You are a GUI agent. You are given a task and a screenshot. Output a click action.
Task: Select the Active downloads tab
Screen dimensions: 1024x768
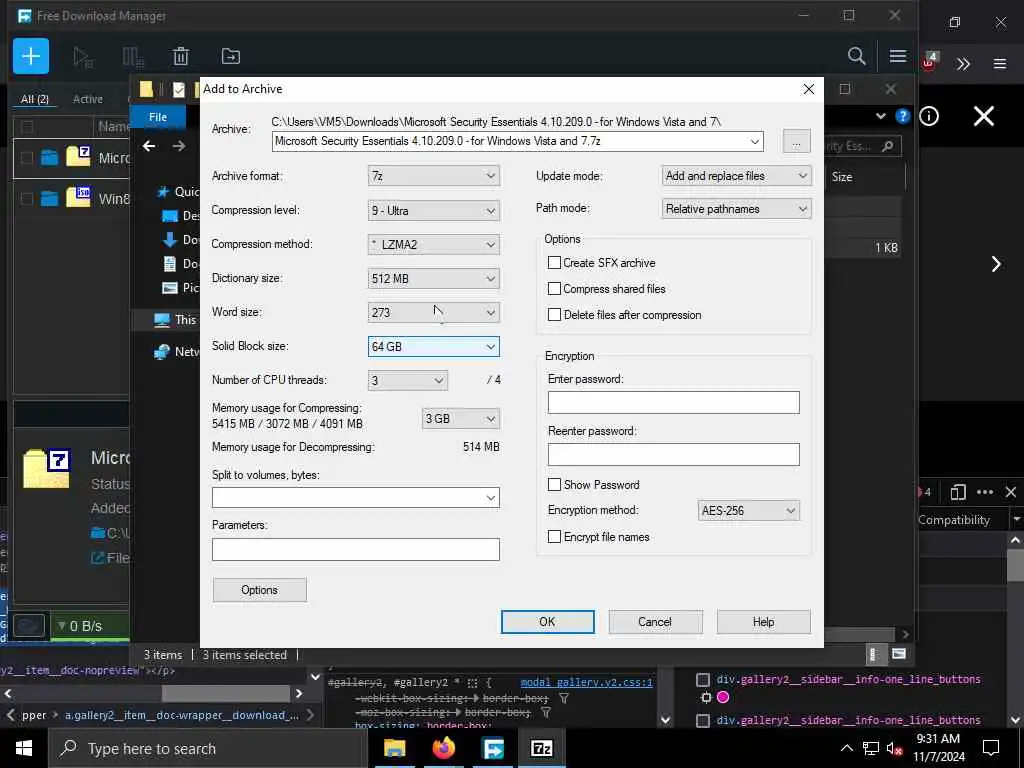[88, 99]
